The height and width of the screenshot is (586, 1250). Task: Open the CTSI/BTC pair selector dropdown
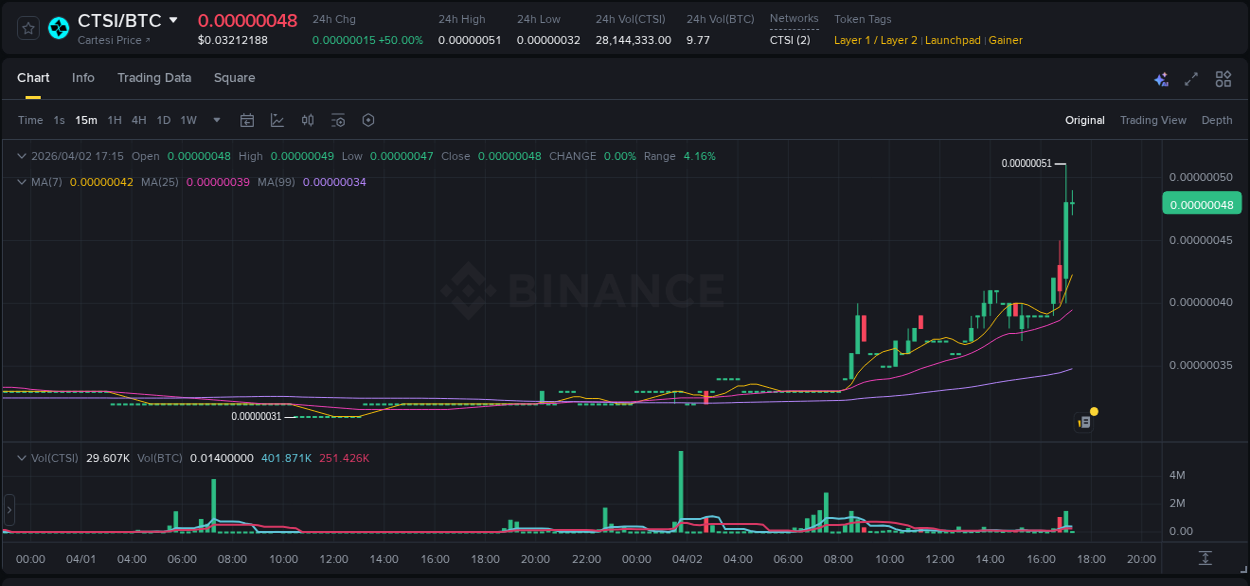point(173,20)
